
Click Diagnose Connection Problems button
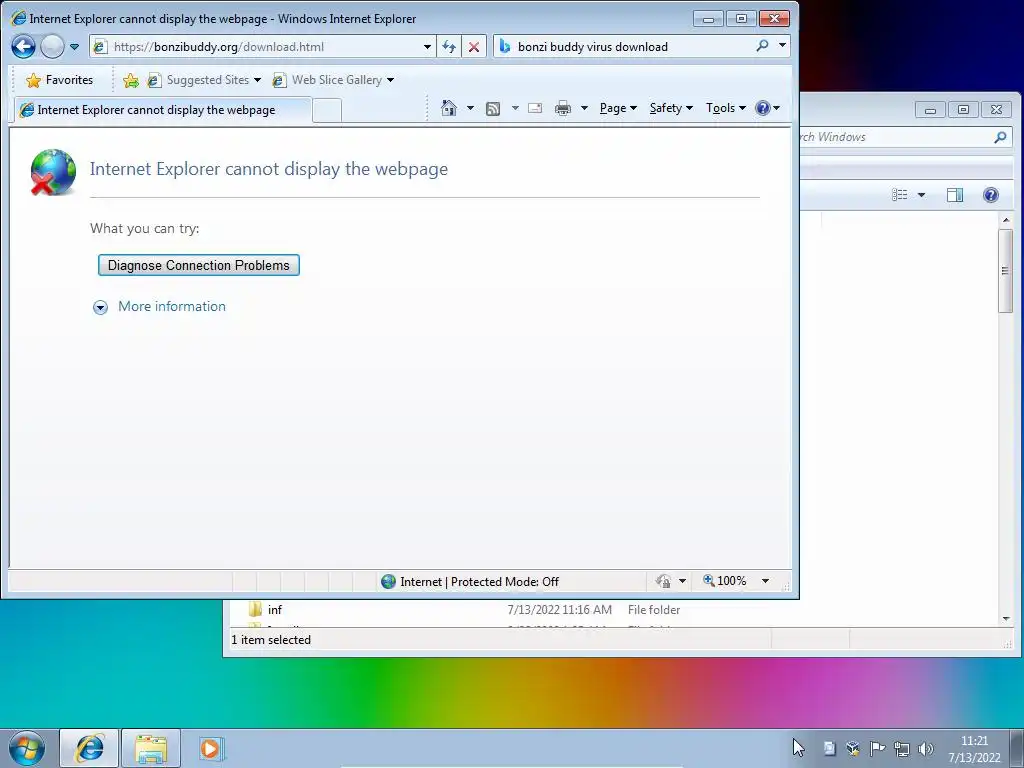click(199, 265)
